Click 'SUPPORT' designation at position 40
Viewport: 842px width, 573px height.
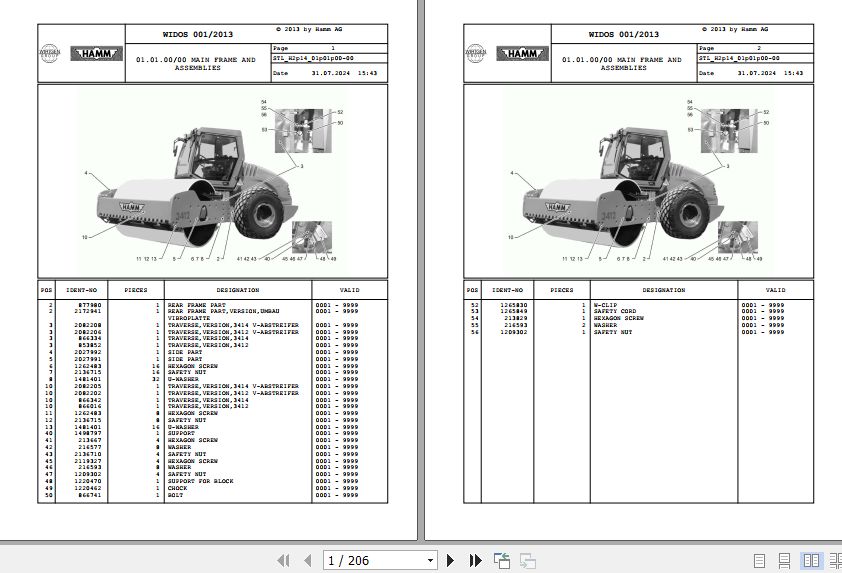[181, 433]
